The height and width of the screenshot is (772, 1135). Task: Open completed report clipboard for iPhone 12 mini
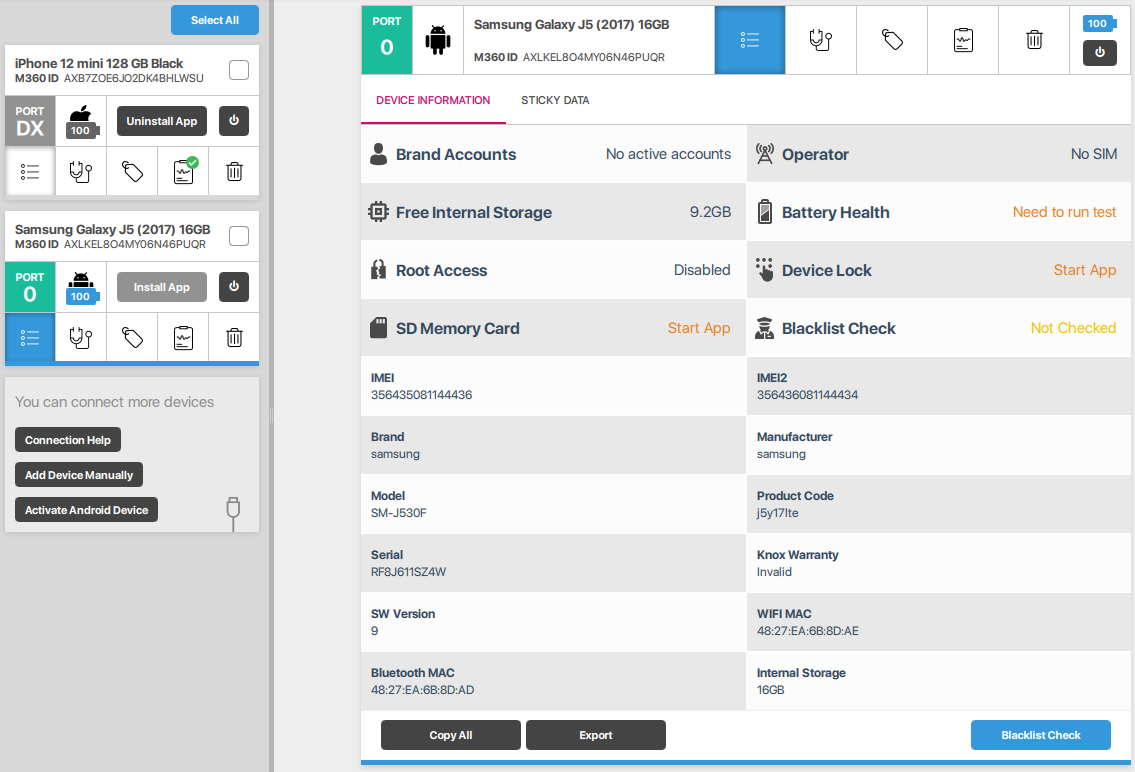pyautogui.click(x=183, y=171)
